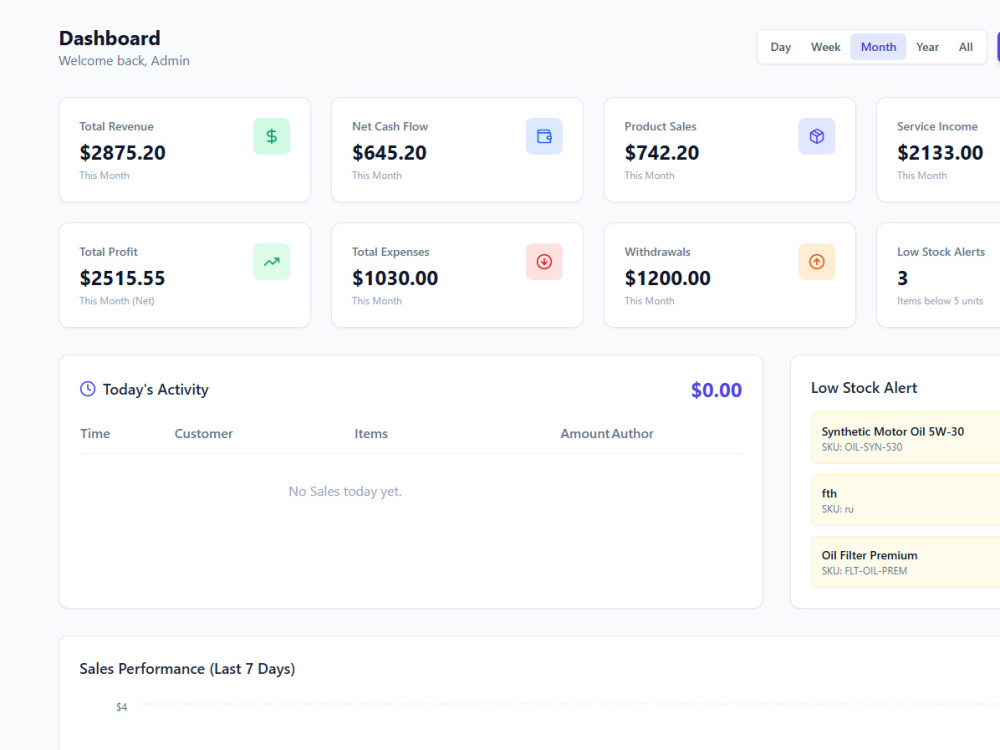This screenshot has height=750, width=1000.
Task: Click the $1200.00 withdrawals value
Action: (667, 278)
